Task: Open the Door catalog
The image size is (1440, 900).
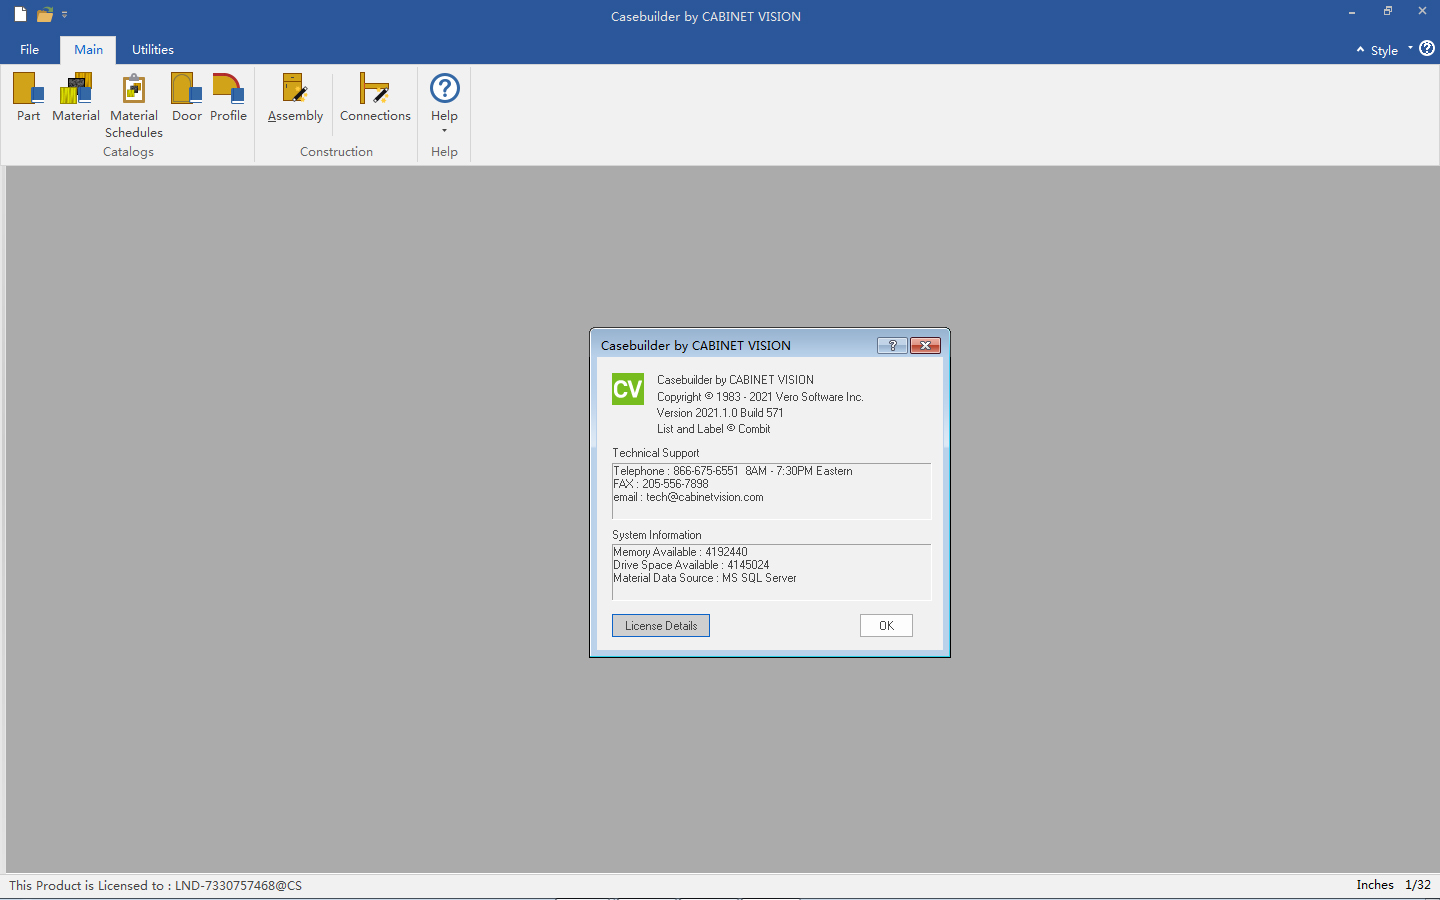Action: pyautogui.click(x=187, y=97)
